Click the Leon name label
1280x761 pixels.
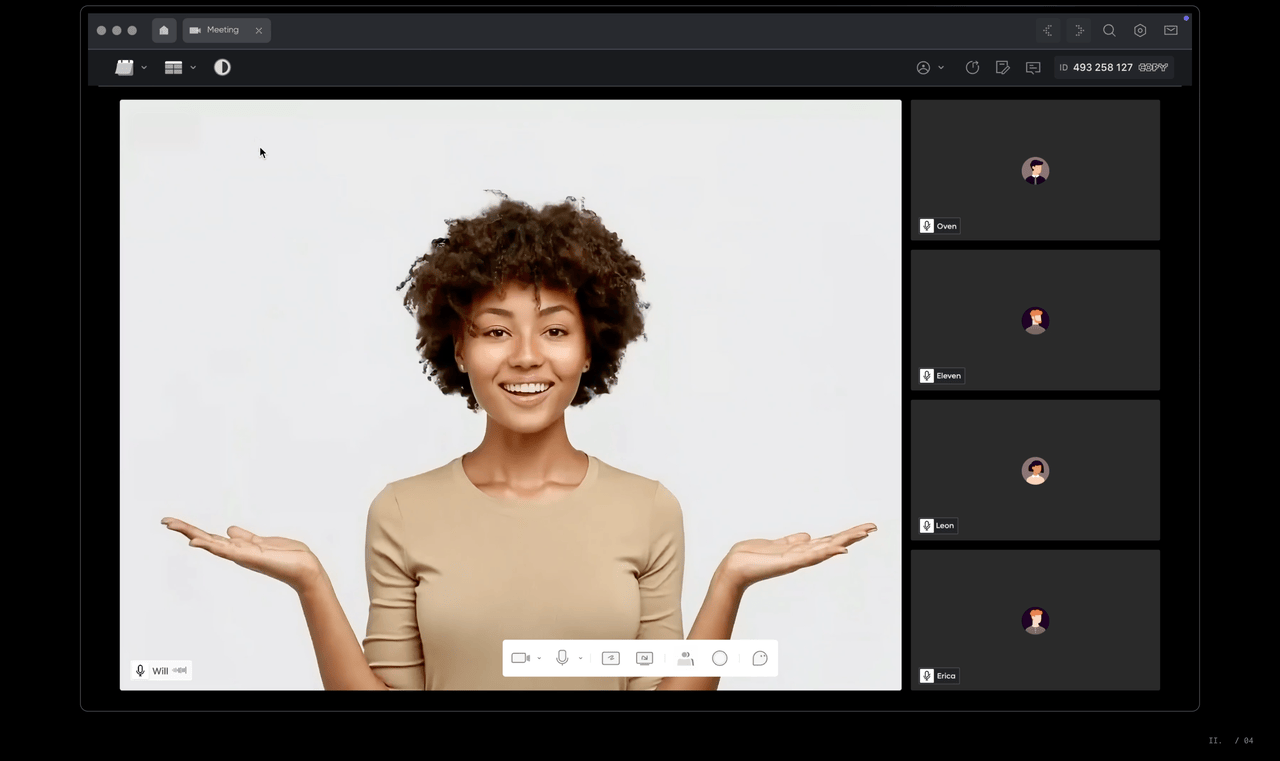945,525
